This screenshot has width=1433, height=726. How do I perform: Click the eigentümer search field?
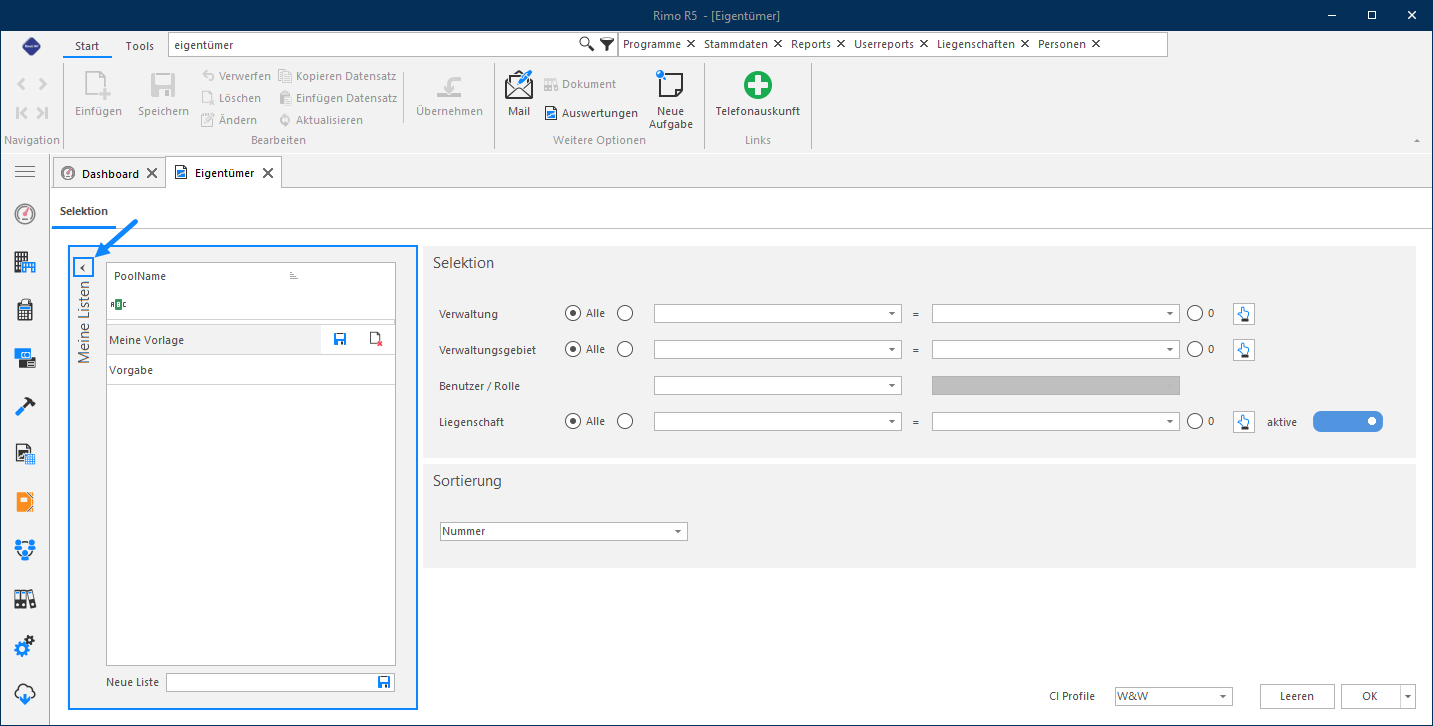373,45
